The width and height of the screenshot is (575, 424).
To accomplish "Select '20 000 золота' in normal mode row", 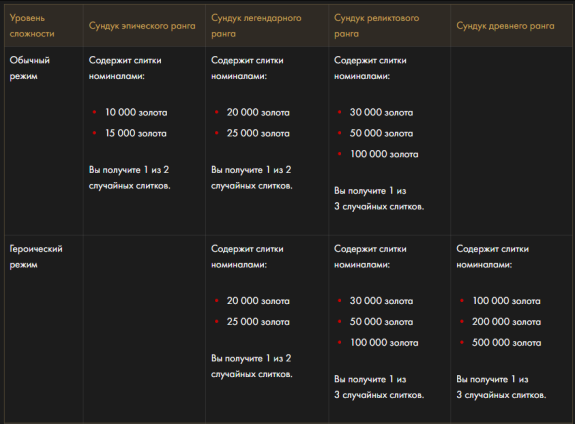I will [x=258, y=112].
